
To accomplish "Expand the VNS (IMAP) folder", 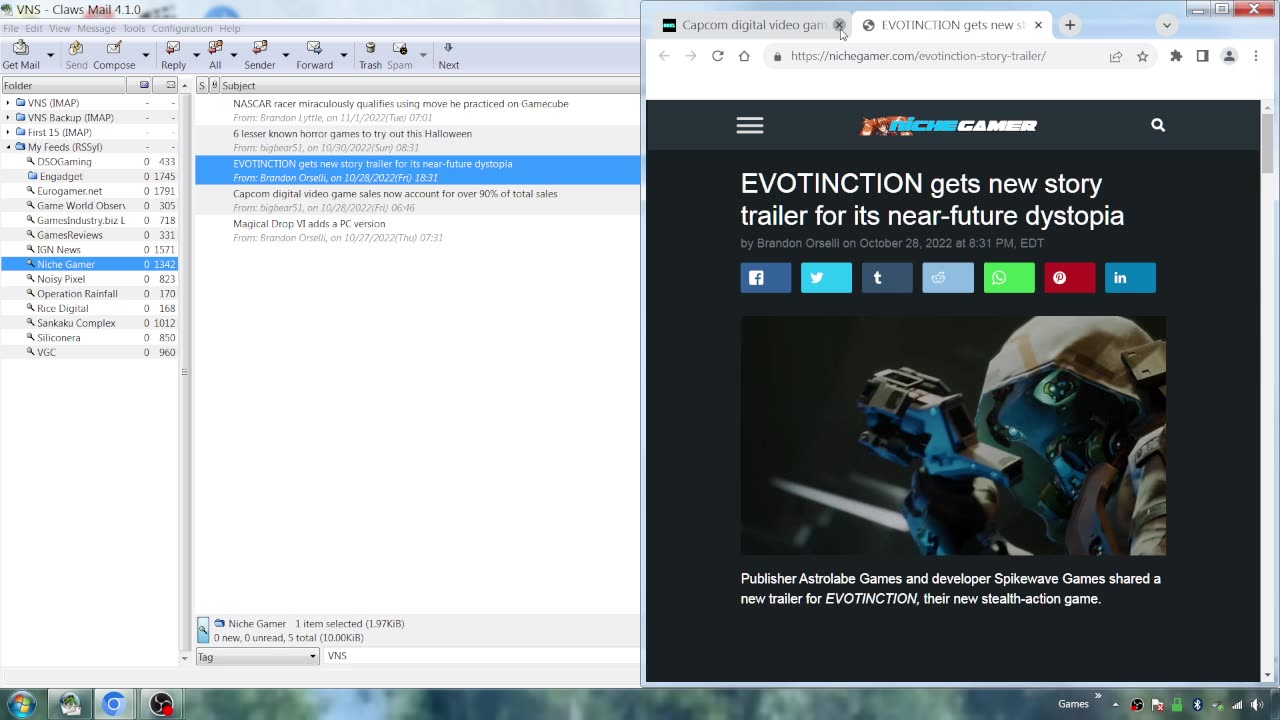I will pyautogui.click(x=8, y=103).
